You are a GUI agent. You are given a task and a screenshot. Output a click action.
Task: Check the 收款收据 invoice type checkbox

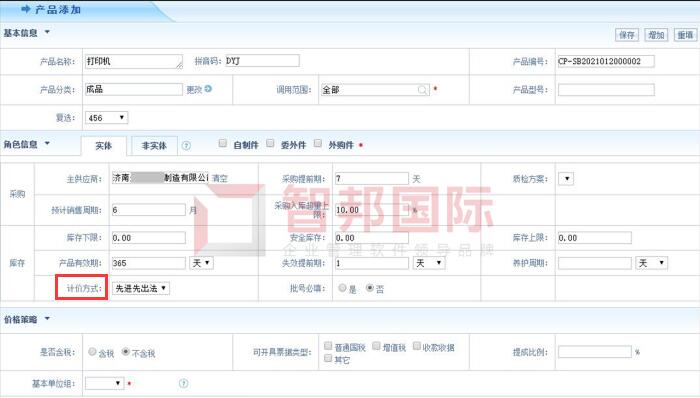click(417, 346)
